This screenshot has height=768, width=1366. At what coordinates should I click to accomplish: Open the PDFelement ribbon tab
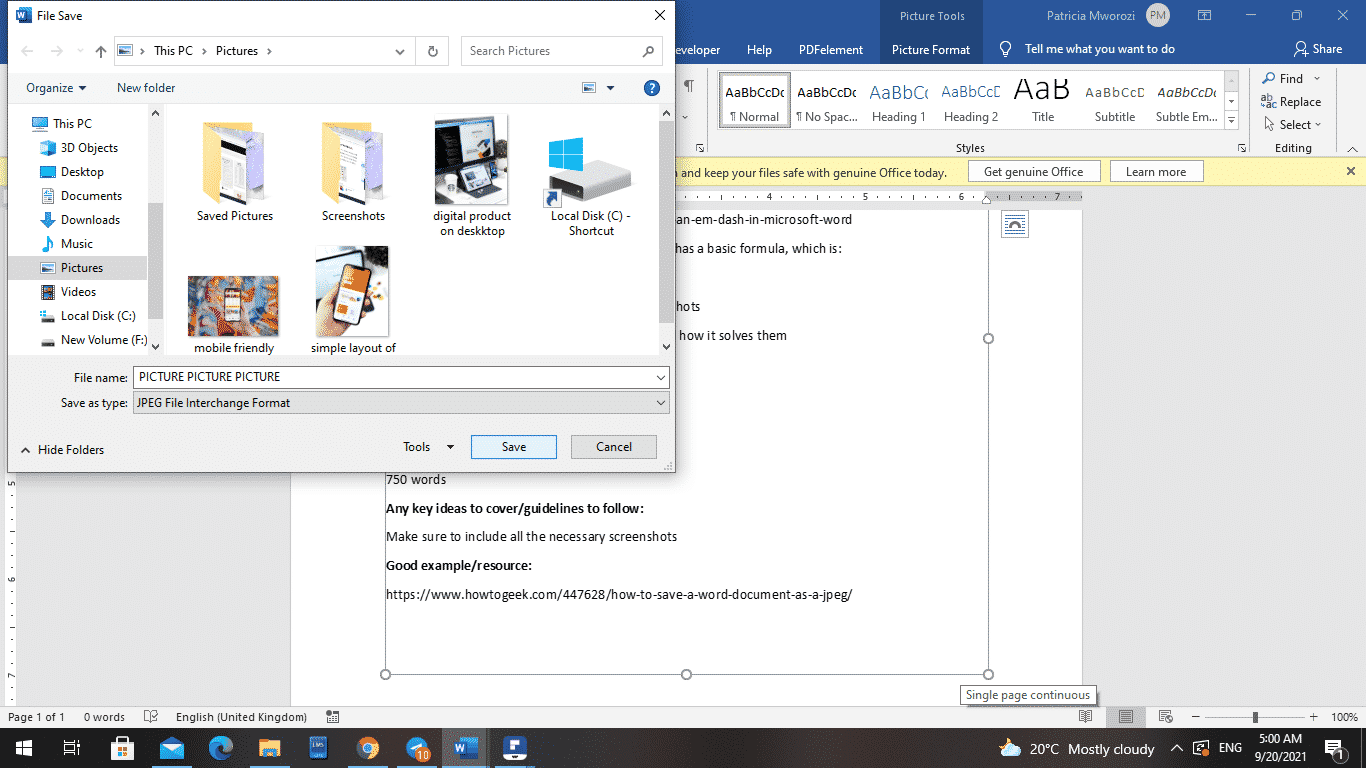click(x=833, y=48)
